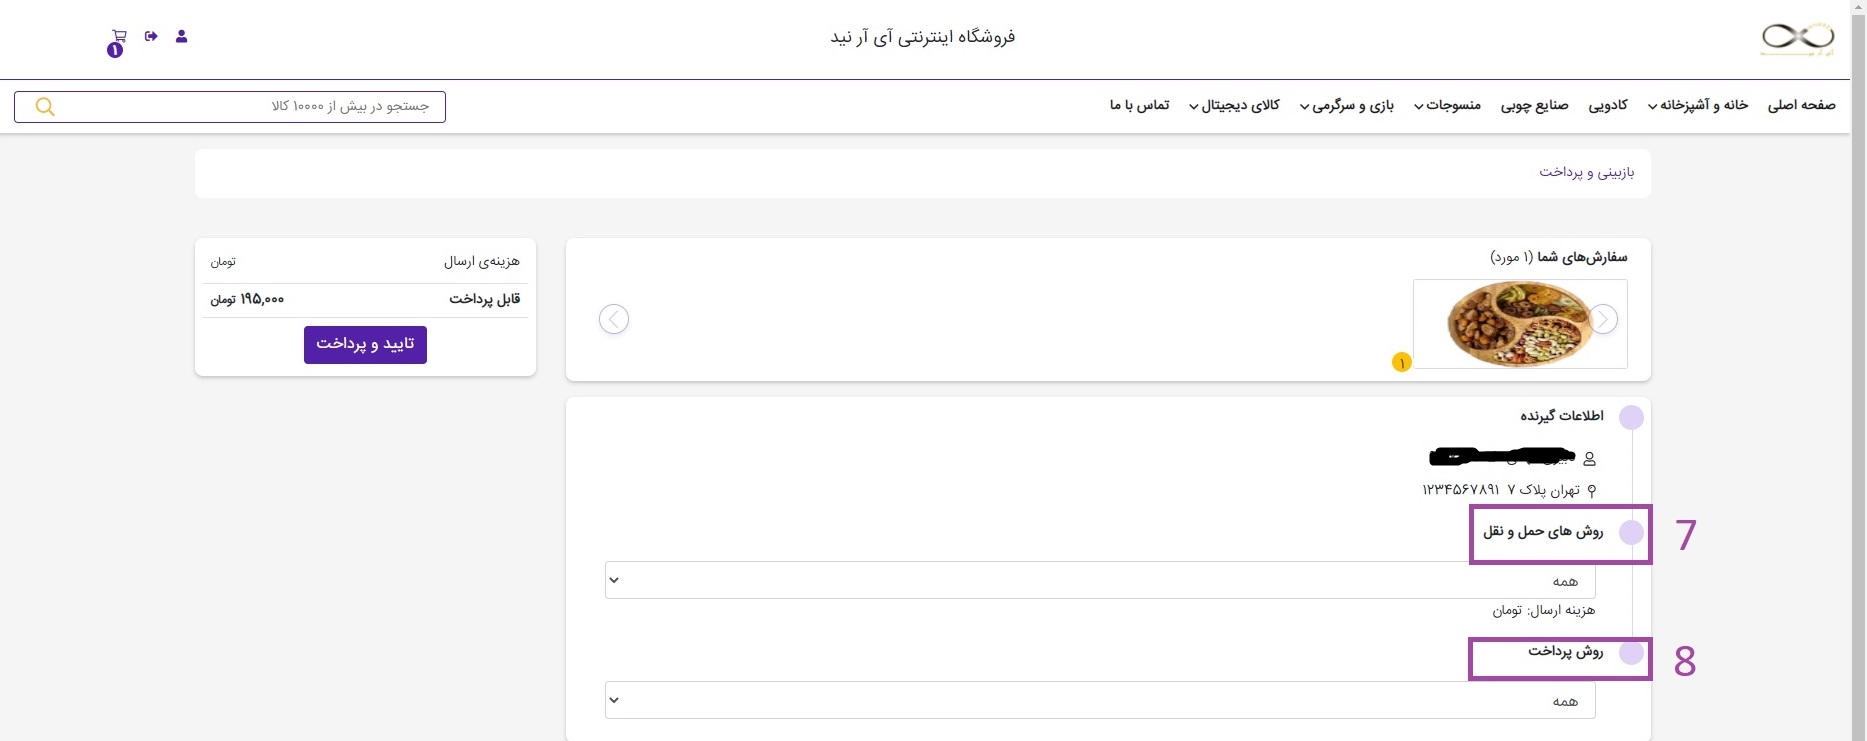Open the shipping method dropdown

[1100, 580]
